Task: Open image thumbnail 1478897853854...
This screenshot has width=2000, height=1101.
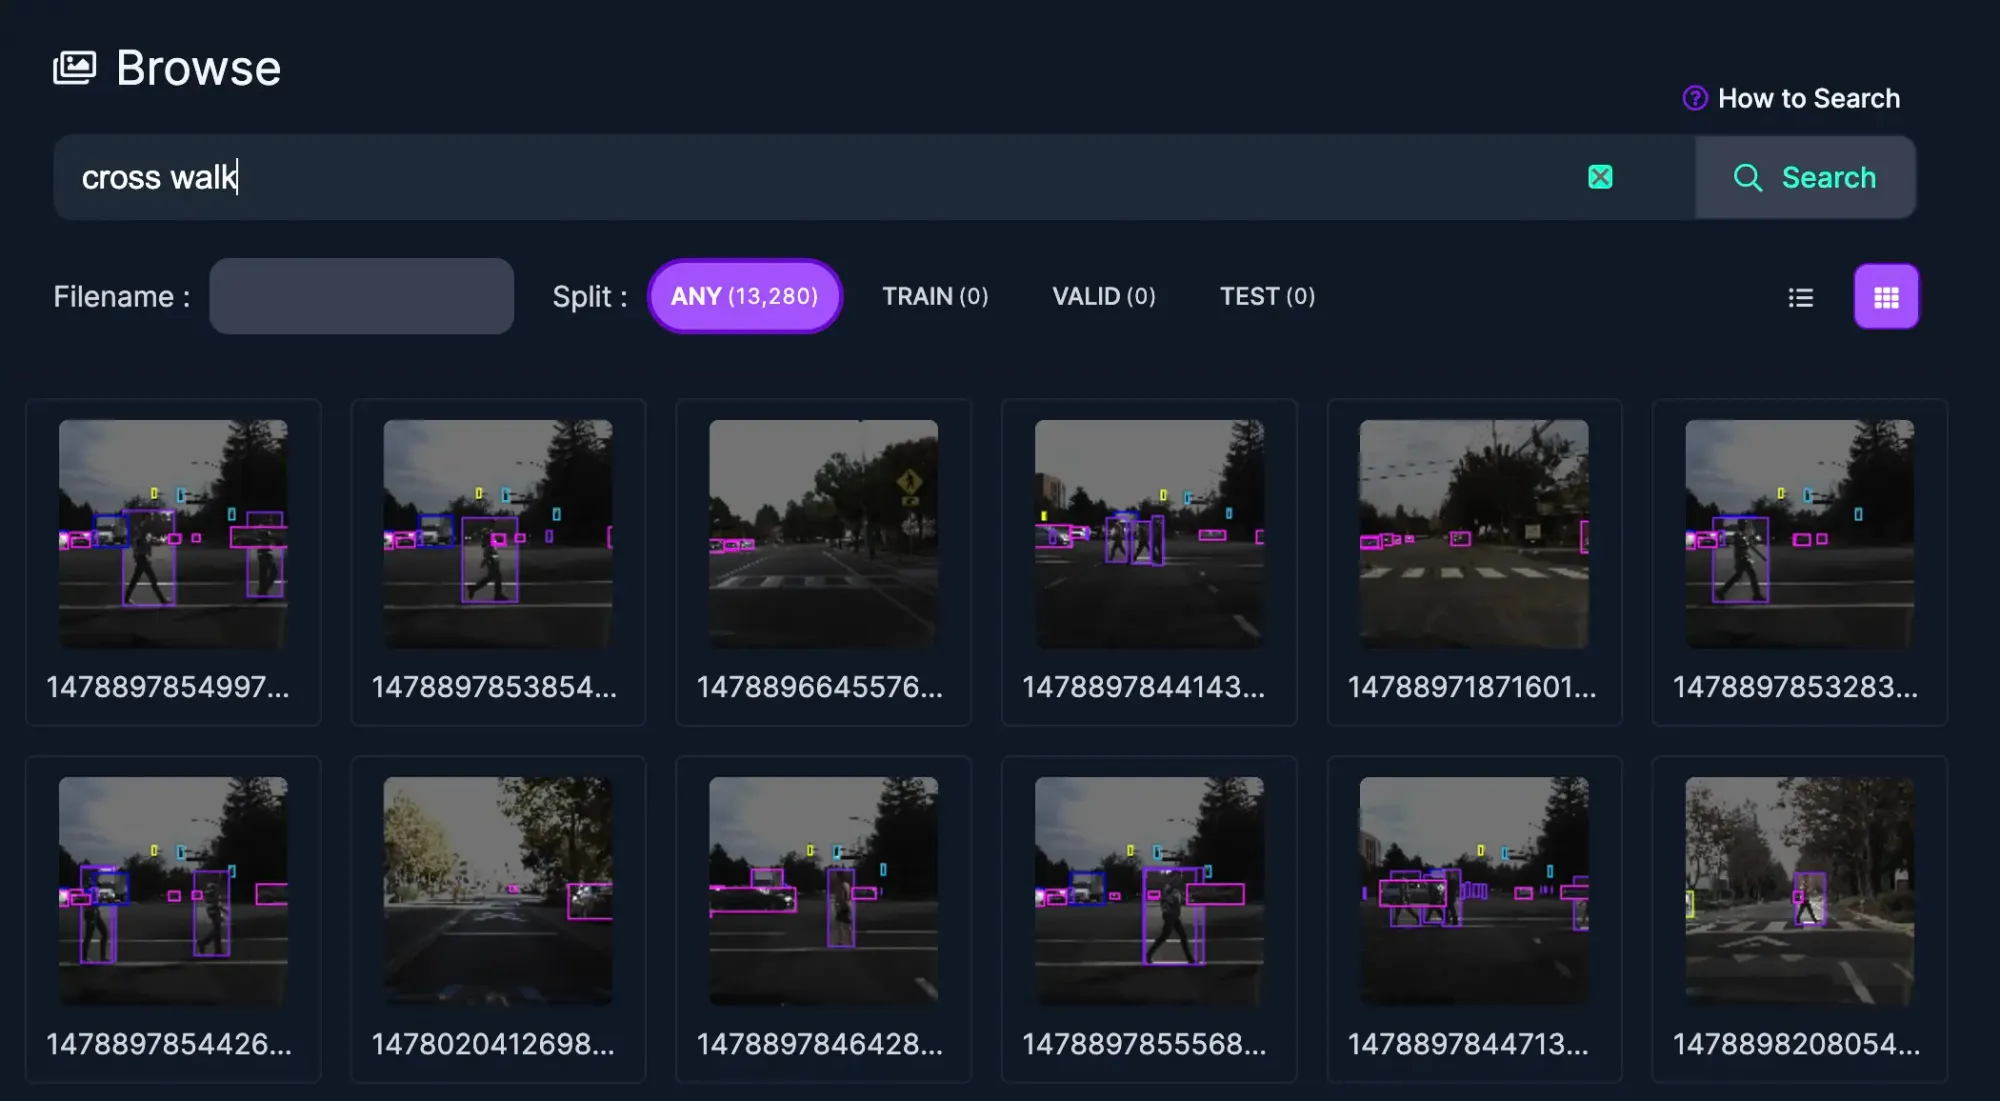Action: tap(498, 534)
